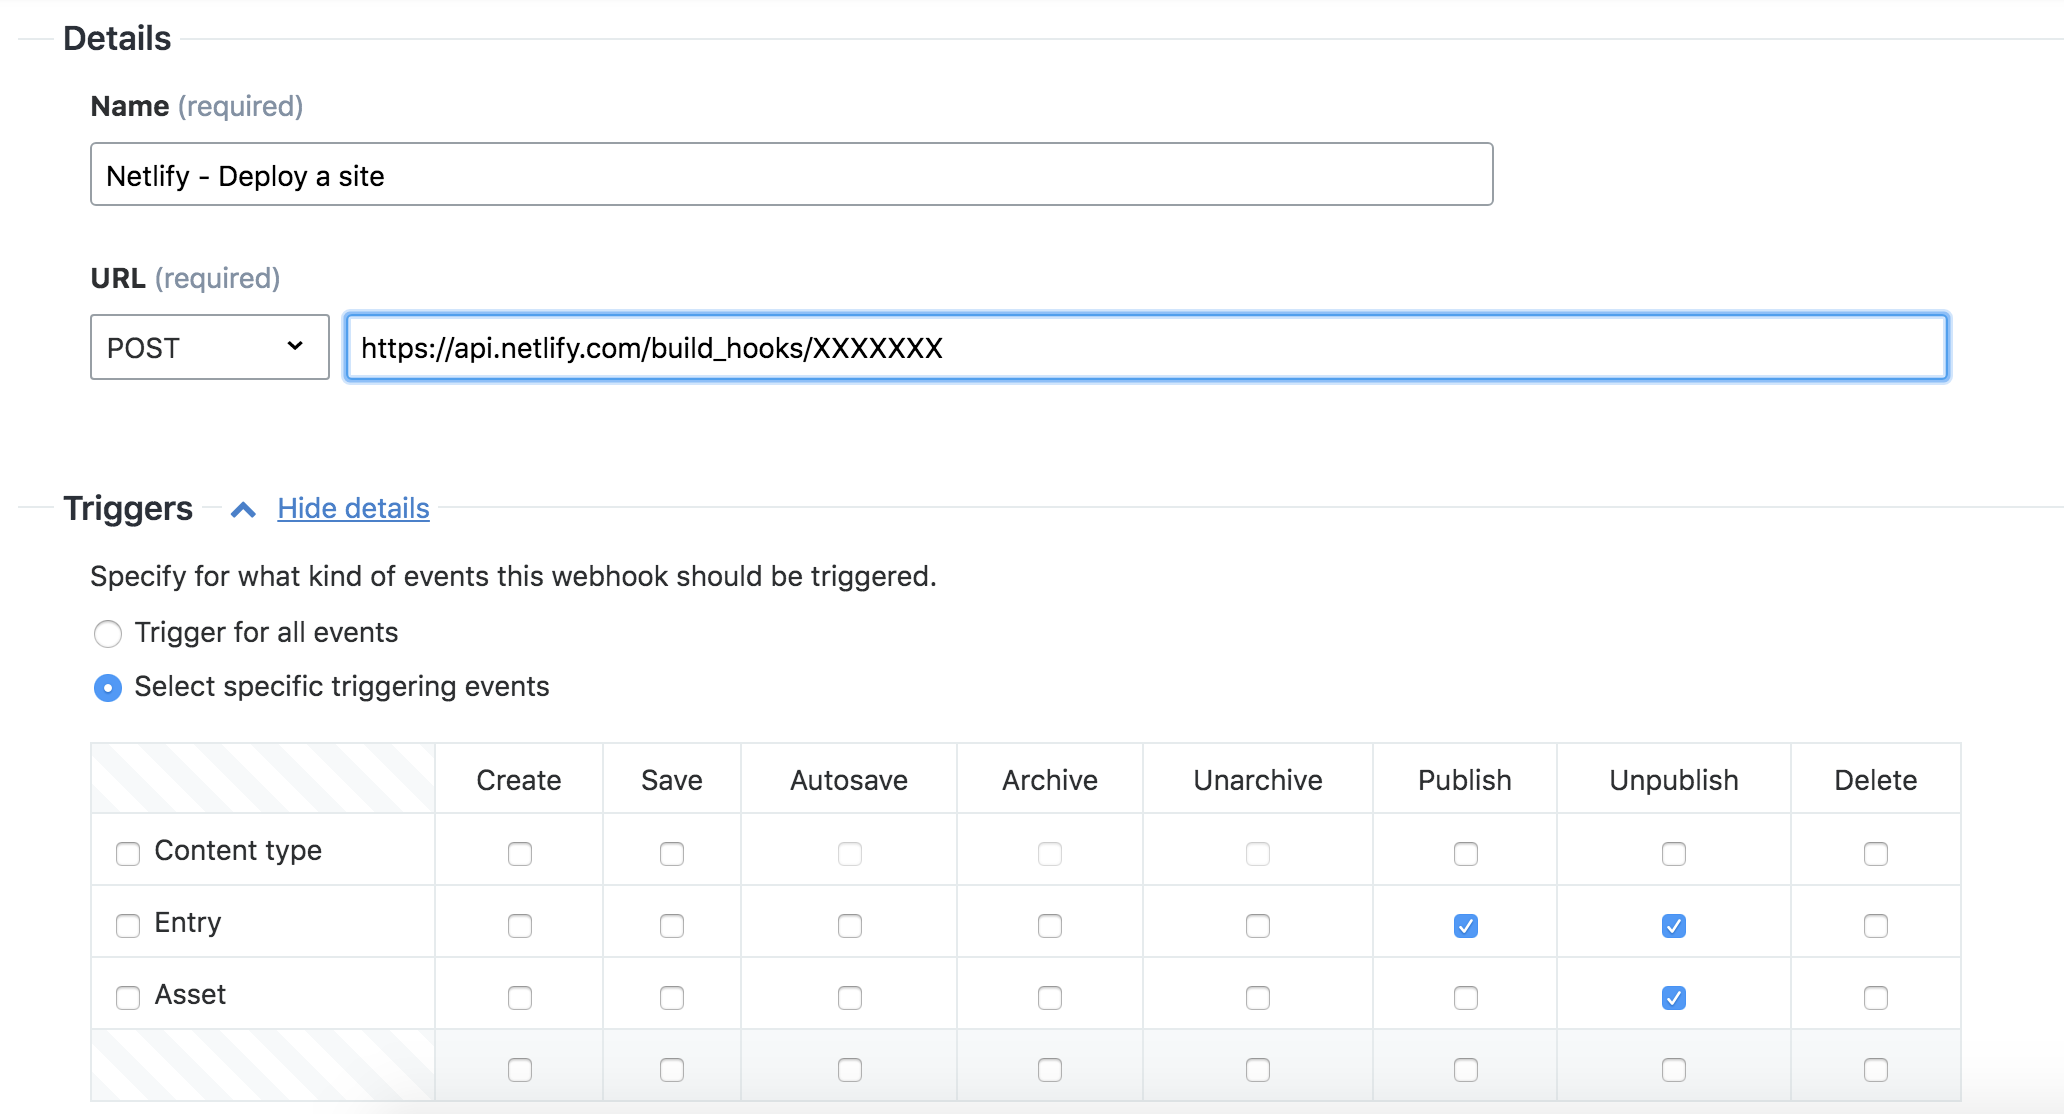Check Content type Publish checkbox
This screenshot has width=2064, height=1114.
pos(1465,854)
